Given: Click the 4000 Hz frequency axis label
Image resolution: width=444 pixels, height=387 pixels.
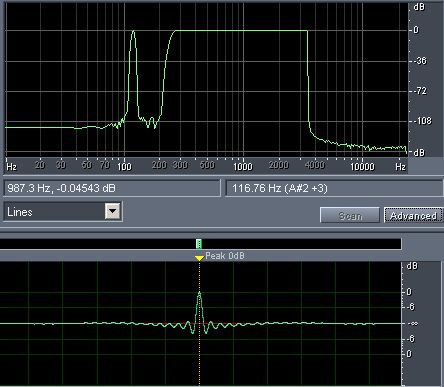Looking at the screenshot, I should 315,165.
